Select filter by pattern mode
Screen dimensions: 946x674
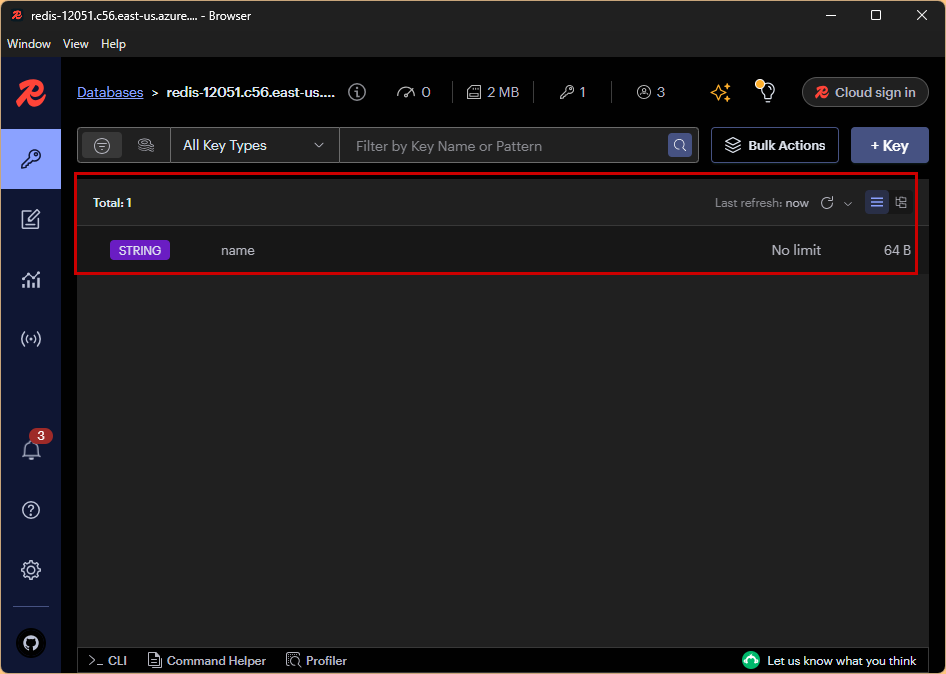pos(102,145)
